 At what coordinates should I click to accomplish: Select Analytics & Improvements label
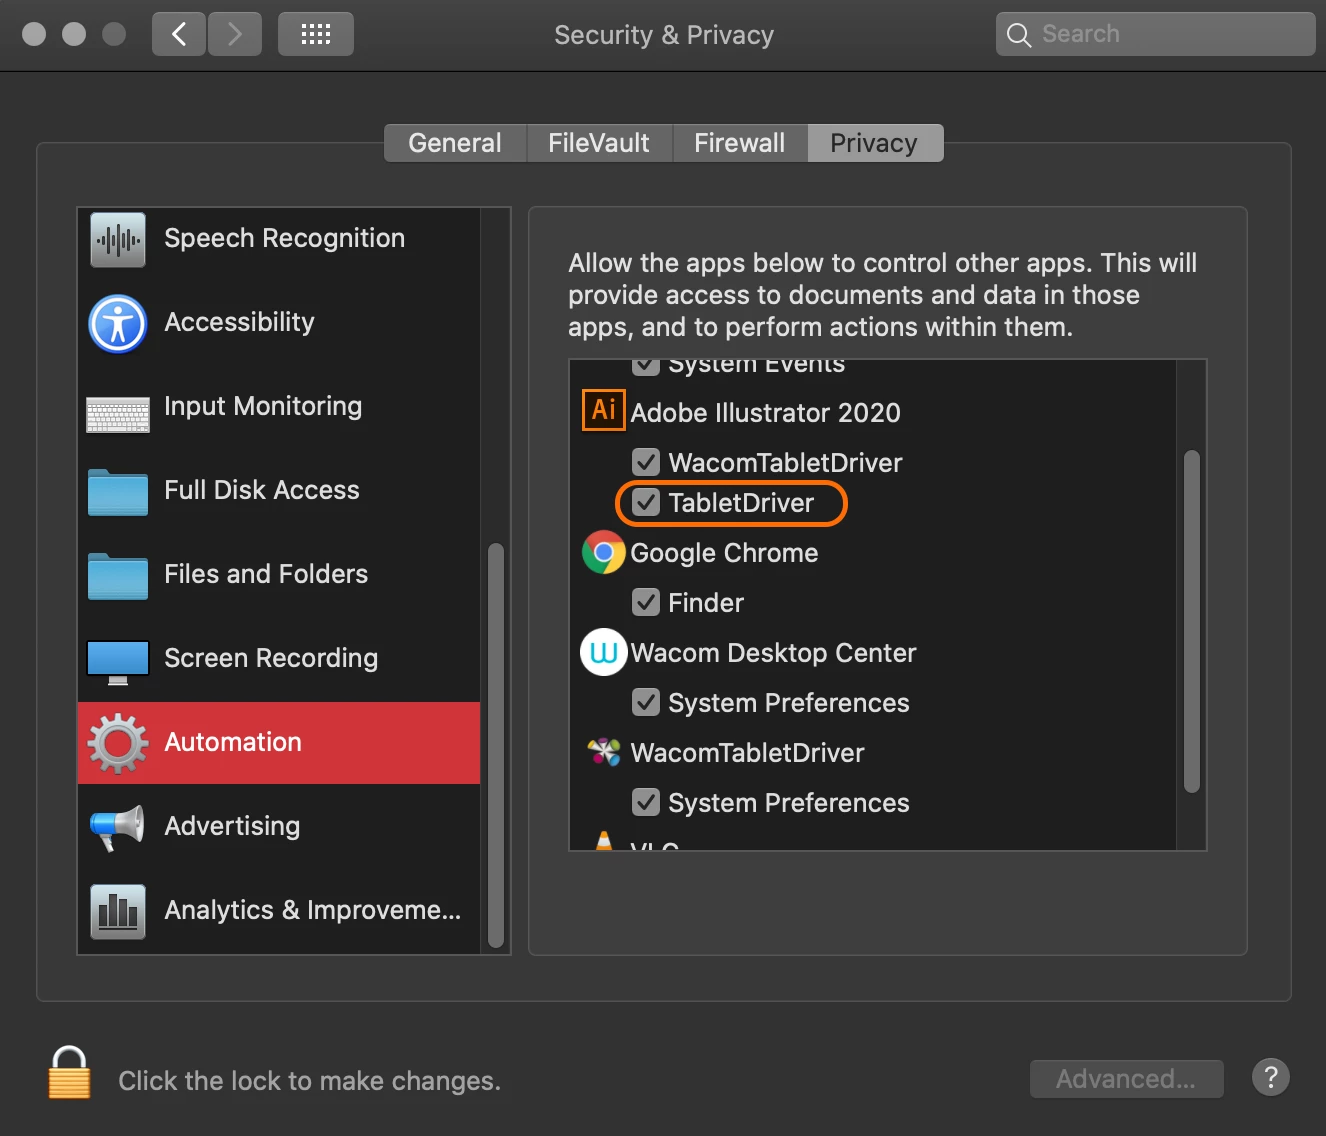tap(313, 910)
